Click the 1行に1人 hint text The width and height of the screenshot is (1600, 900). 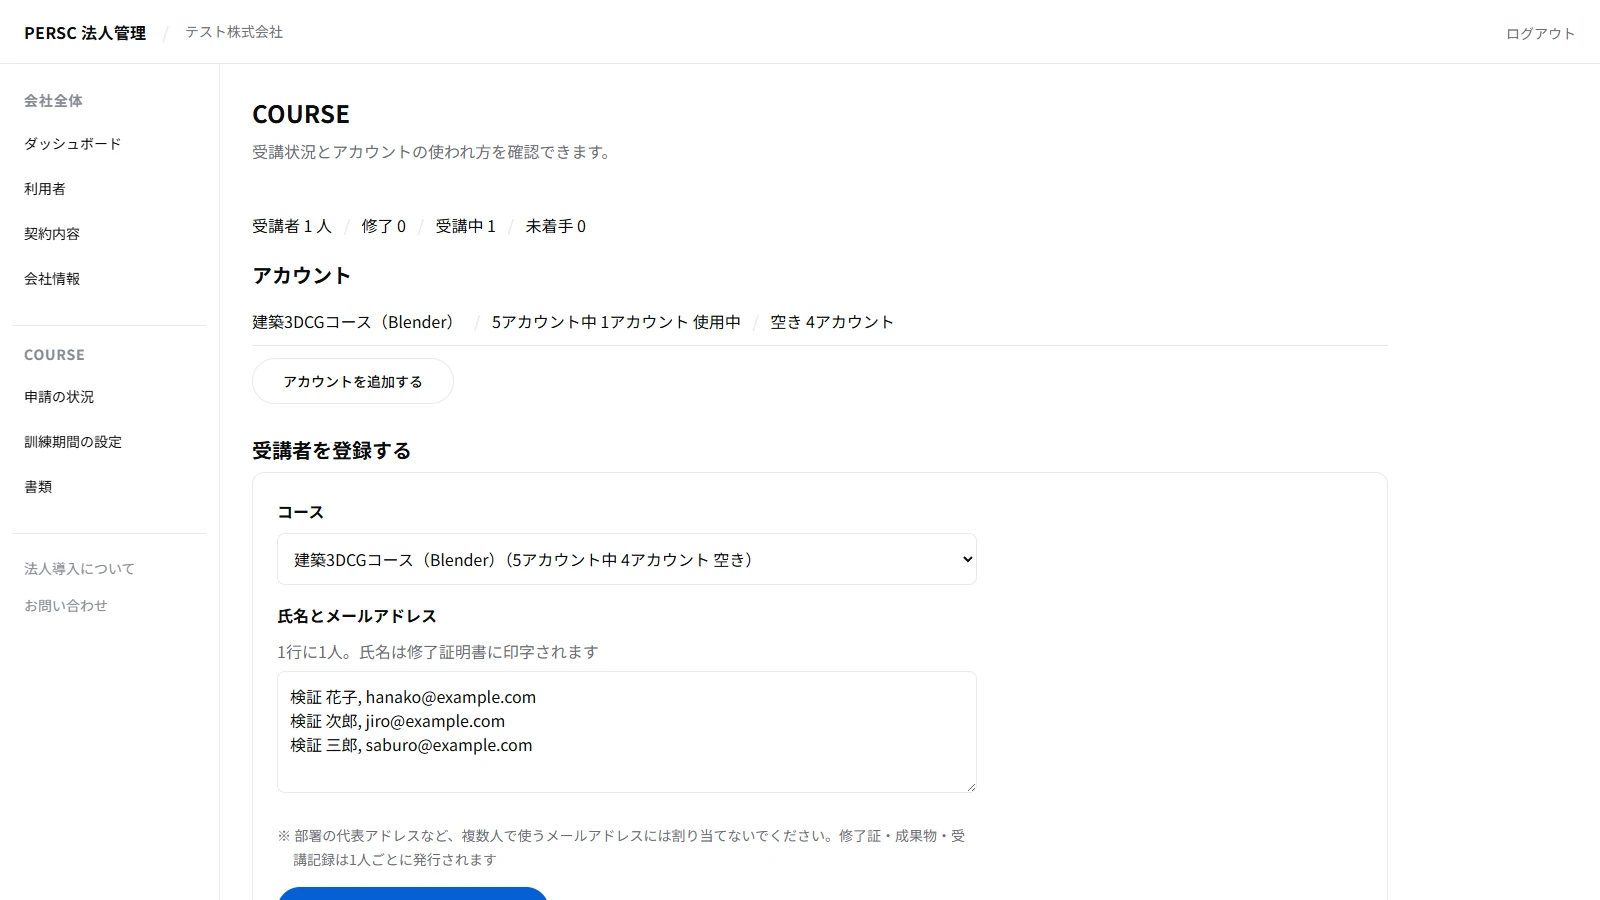438,652
